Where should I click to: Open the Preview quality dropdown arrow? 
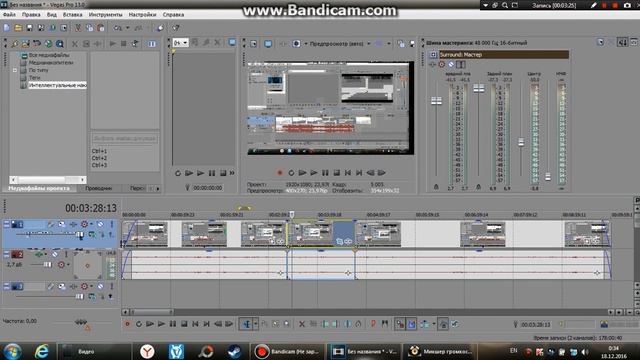(x=369, y=43)
